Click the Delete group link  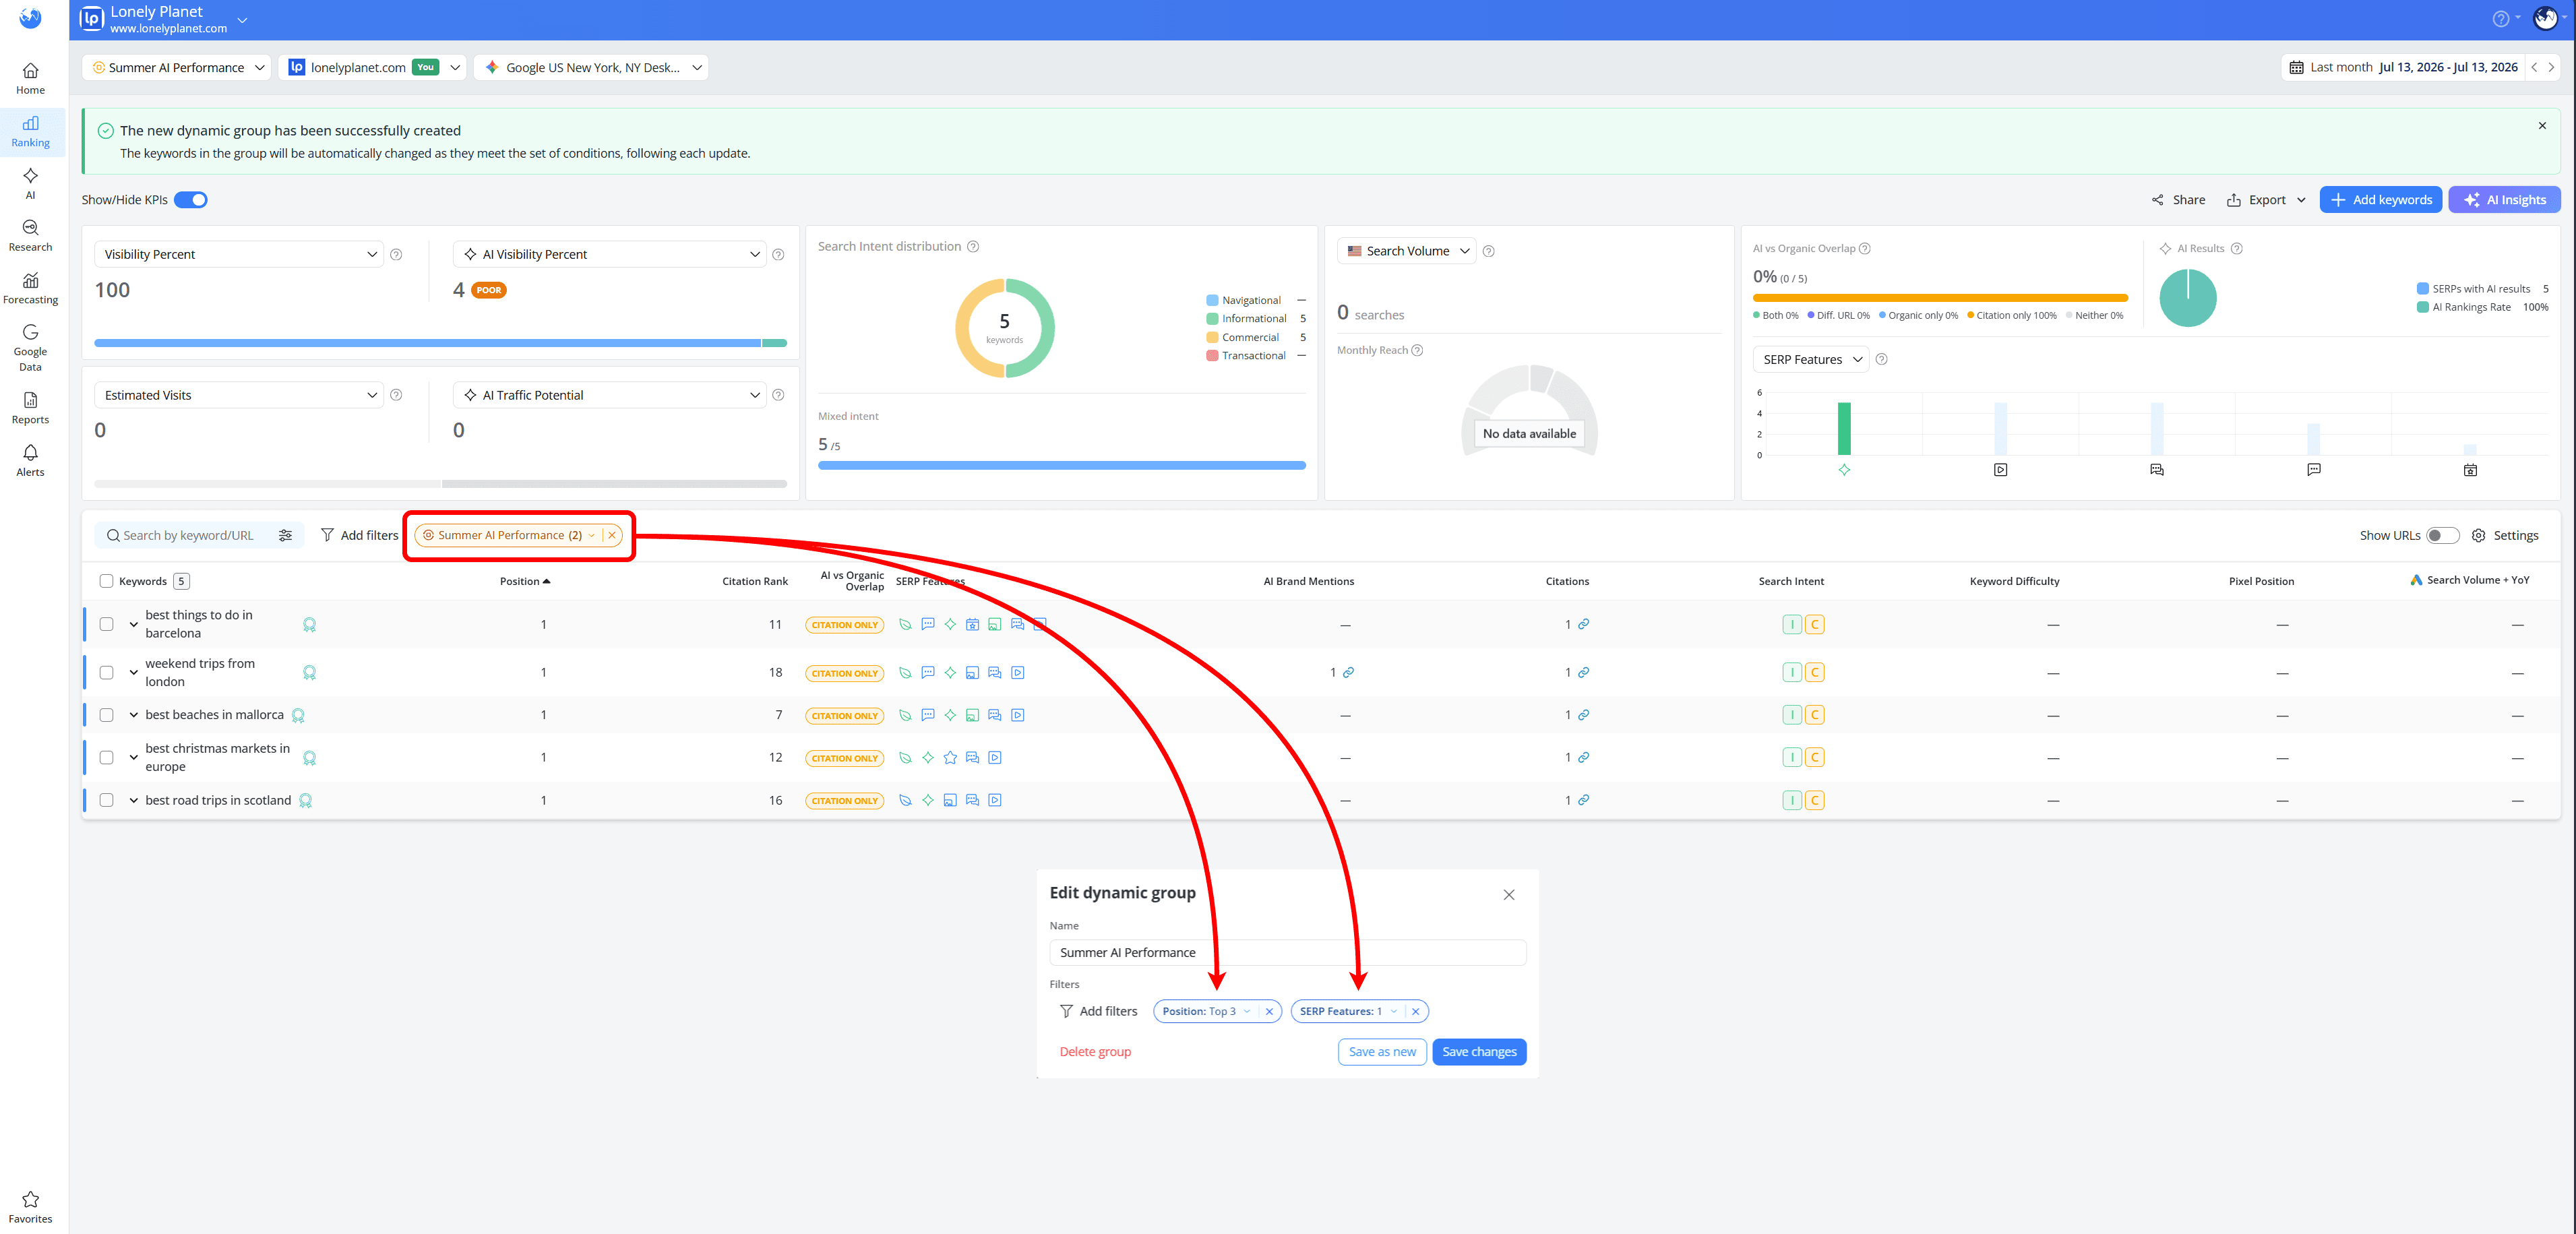click(1095, 1052)
